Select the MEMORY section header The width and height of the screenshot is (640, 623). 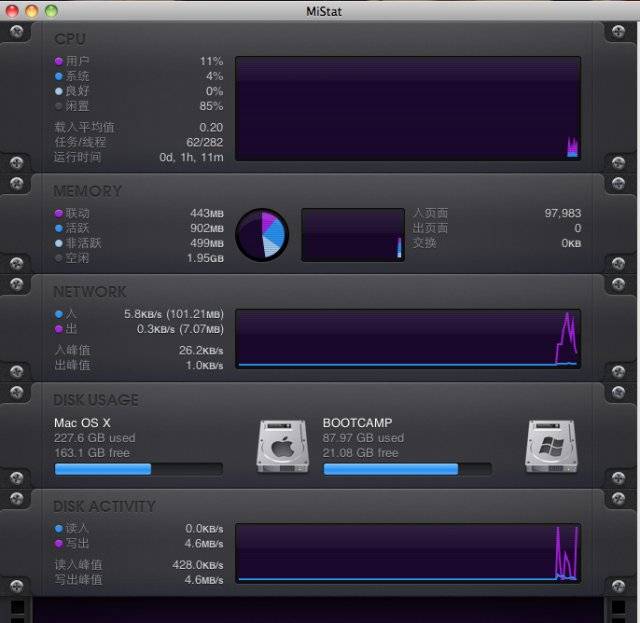point(88,191)
